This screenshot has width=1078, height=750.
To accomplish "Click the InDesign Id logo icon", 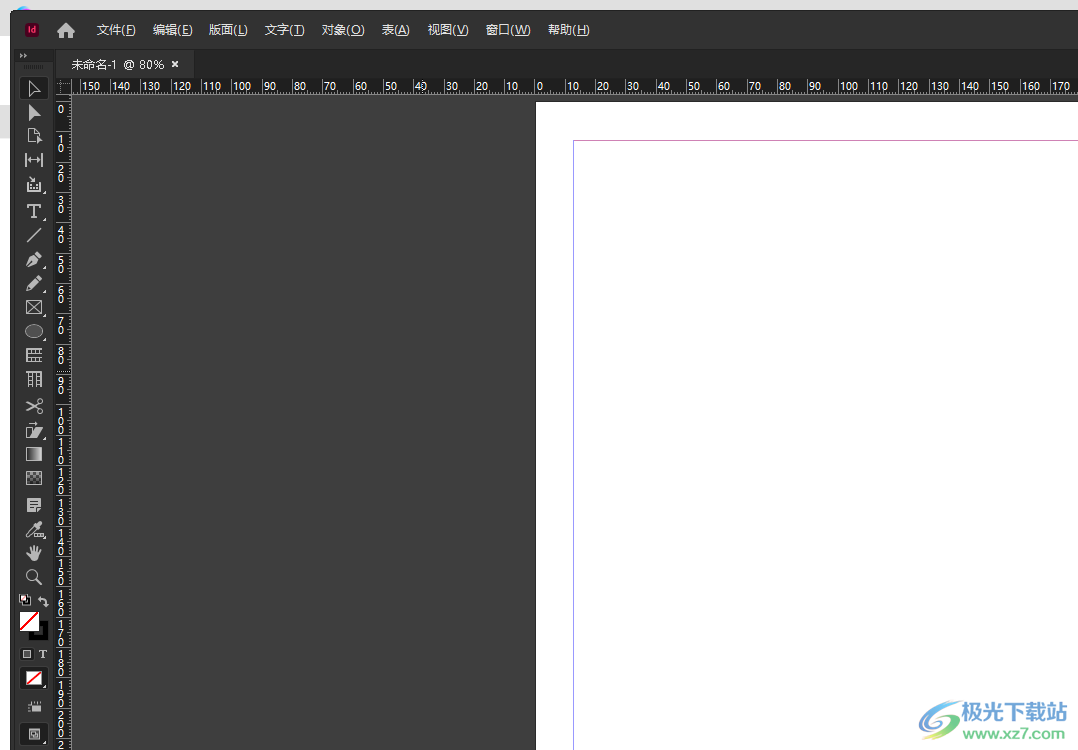I will [32, 30].
